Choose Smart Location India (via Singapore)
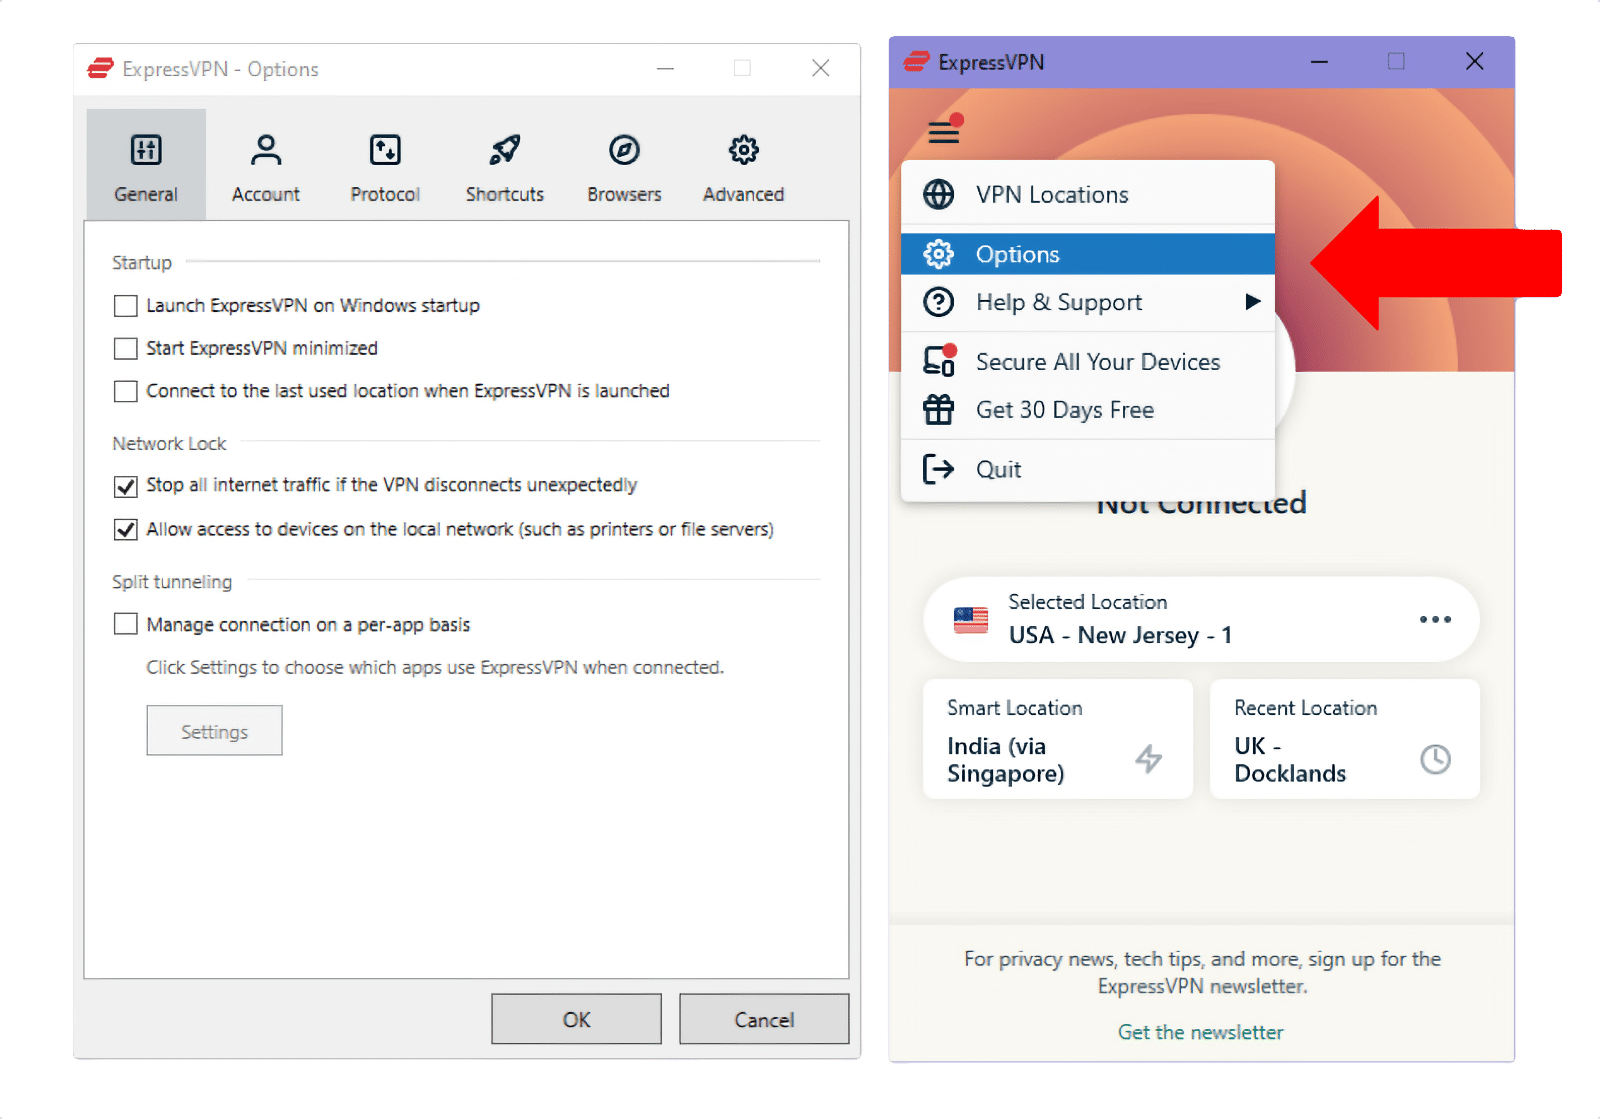 pos(1058,739)
